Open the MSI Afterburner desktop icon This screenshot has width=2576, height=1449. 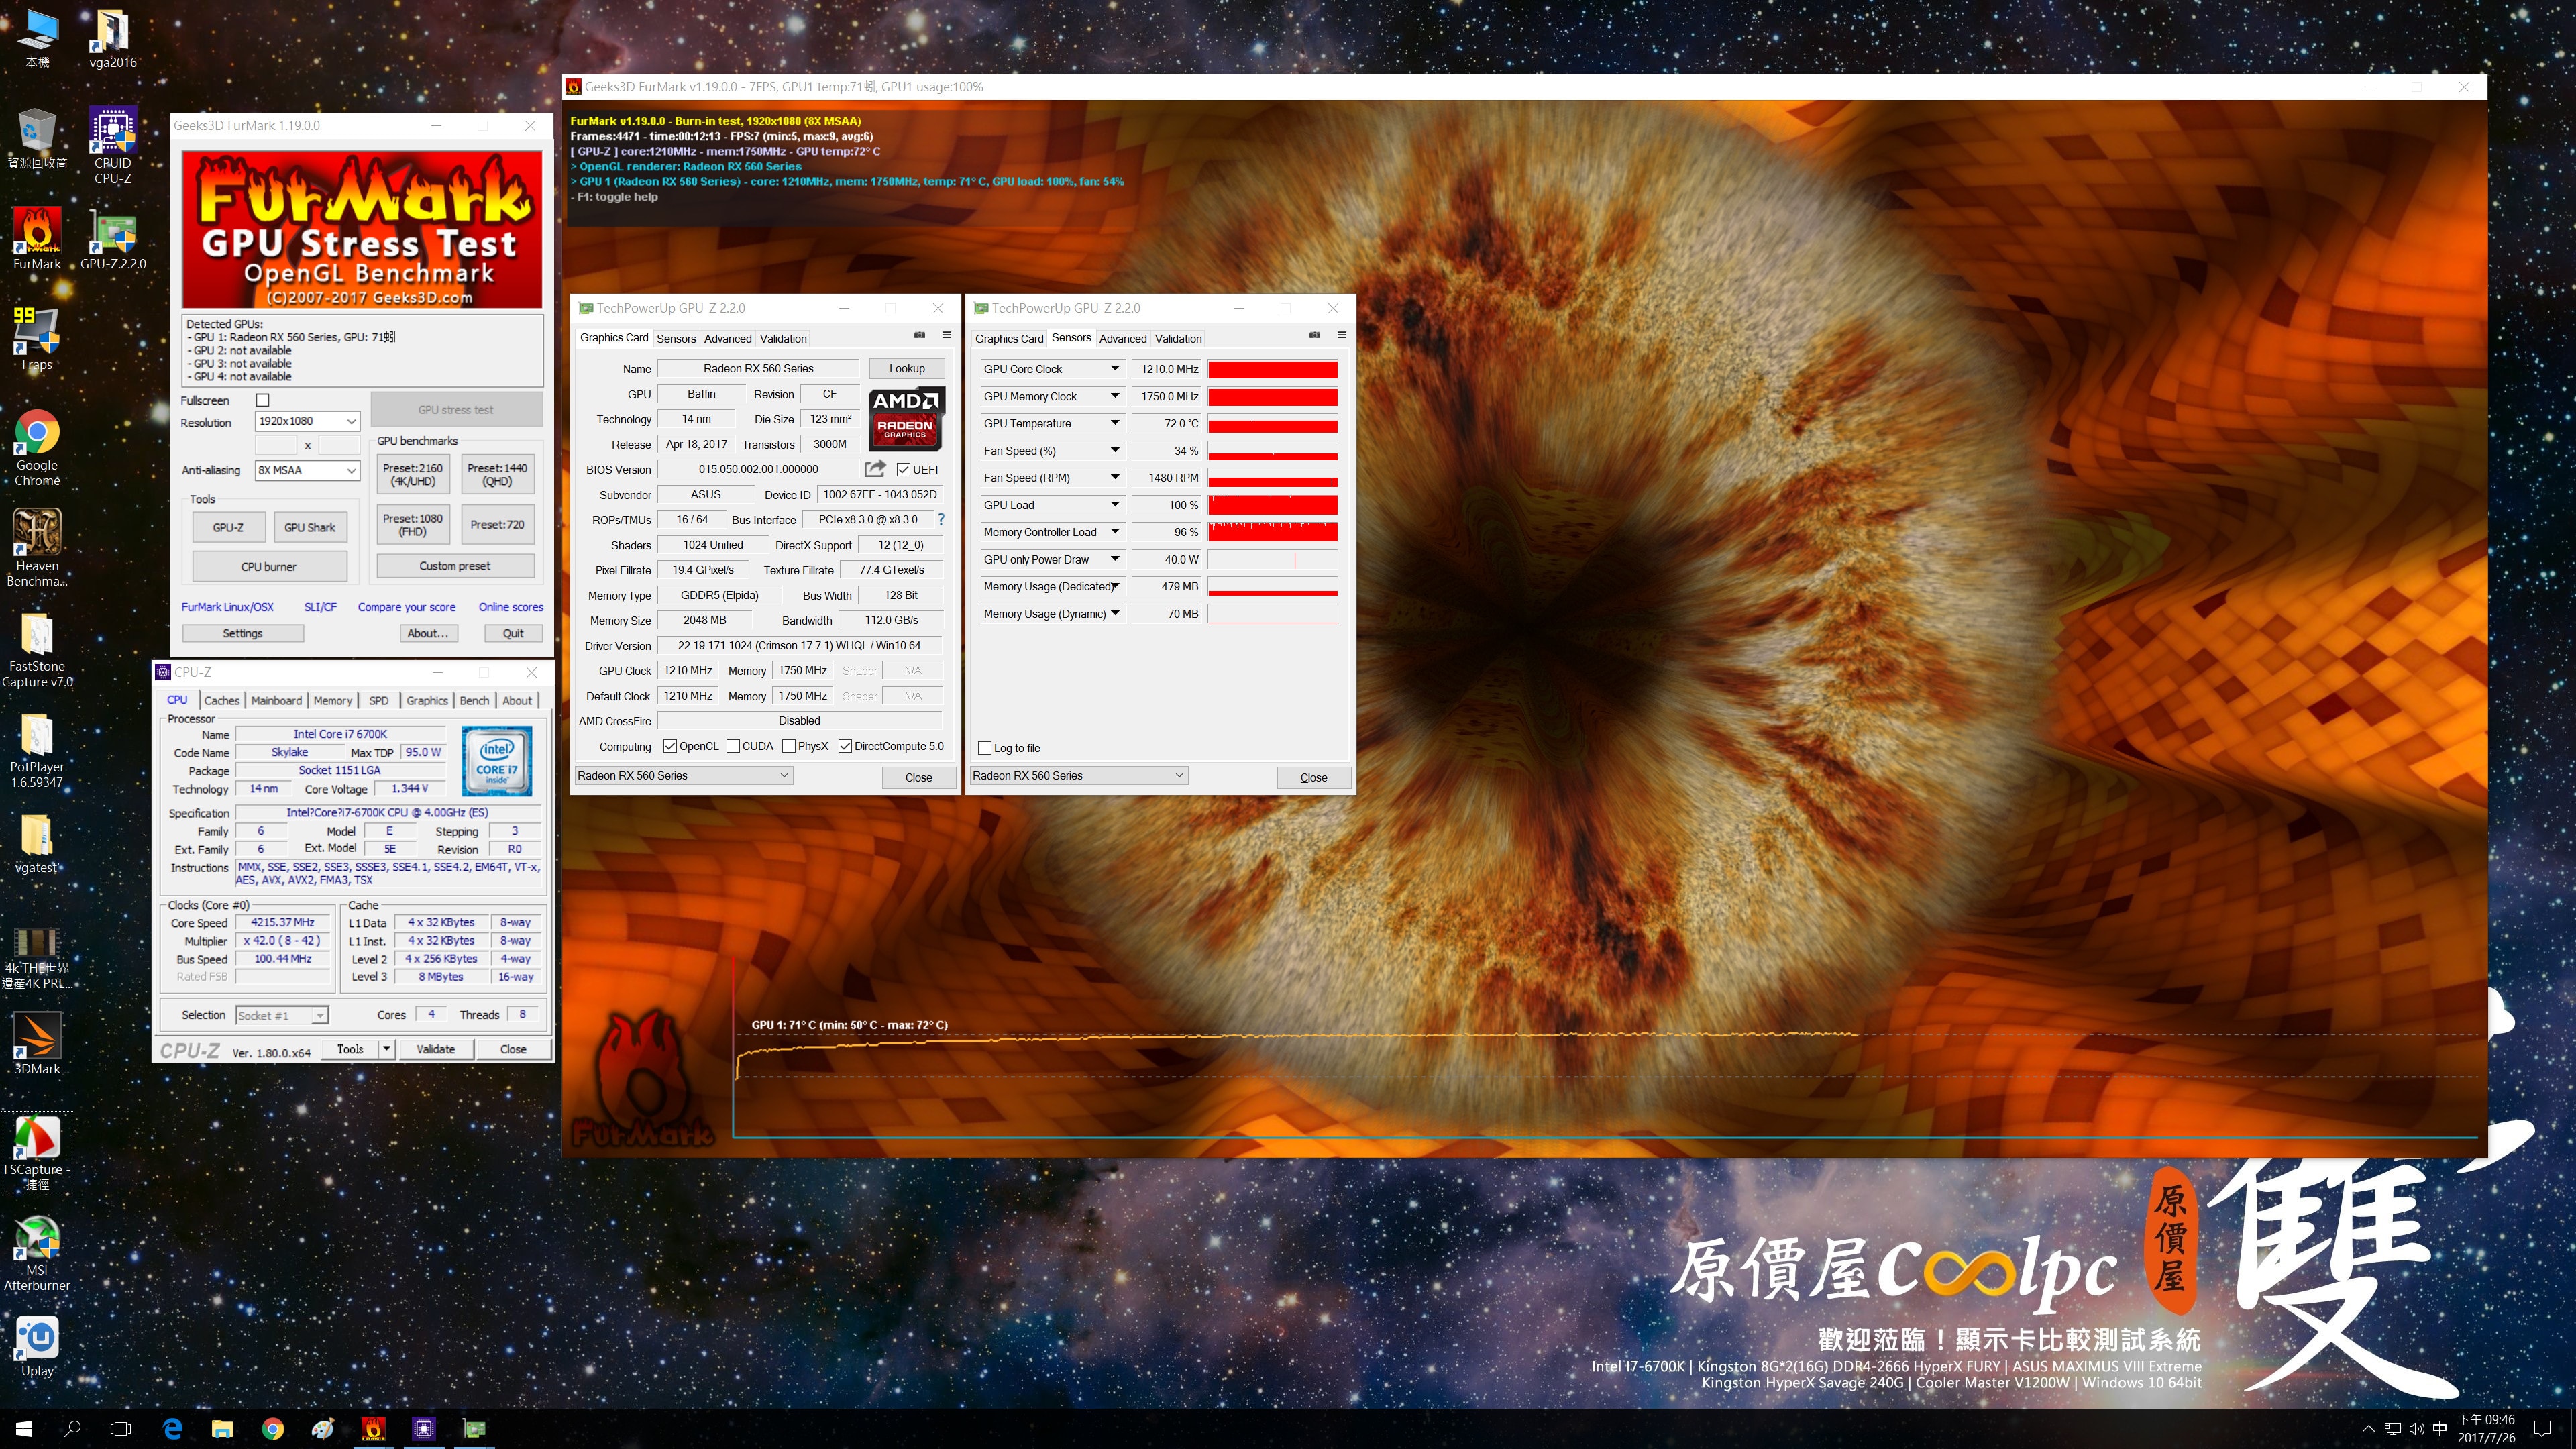click(37, 1253)
